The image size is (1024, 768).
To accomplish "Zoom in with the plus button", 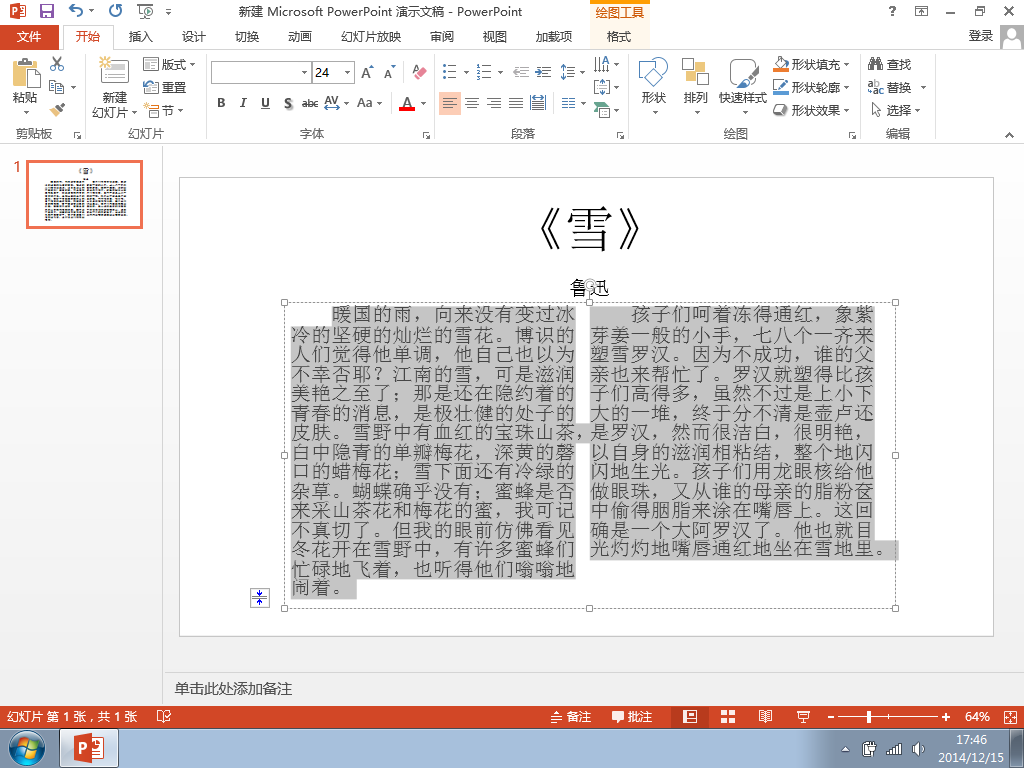I will click(x=946, y=716).
